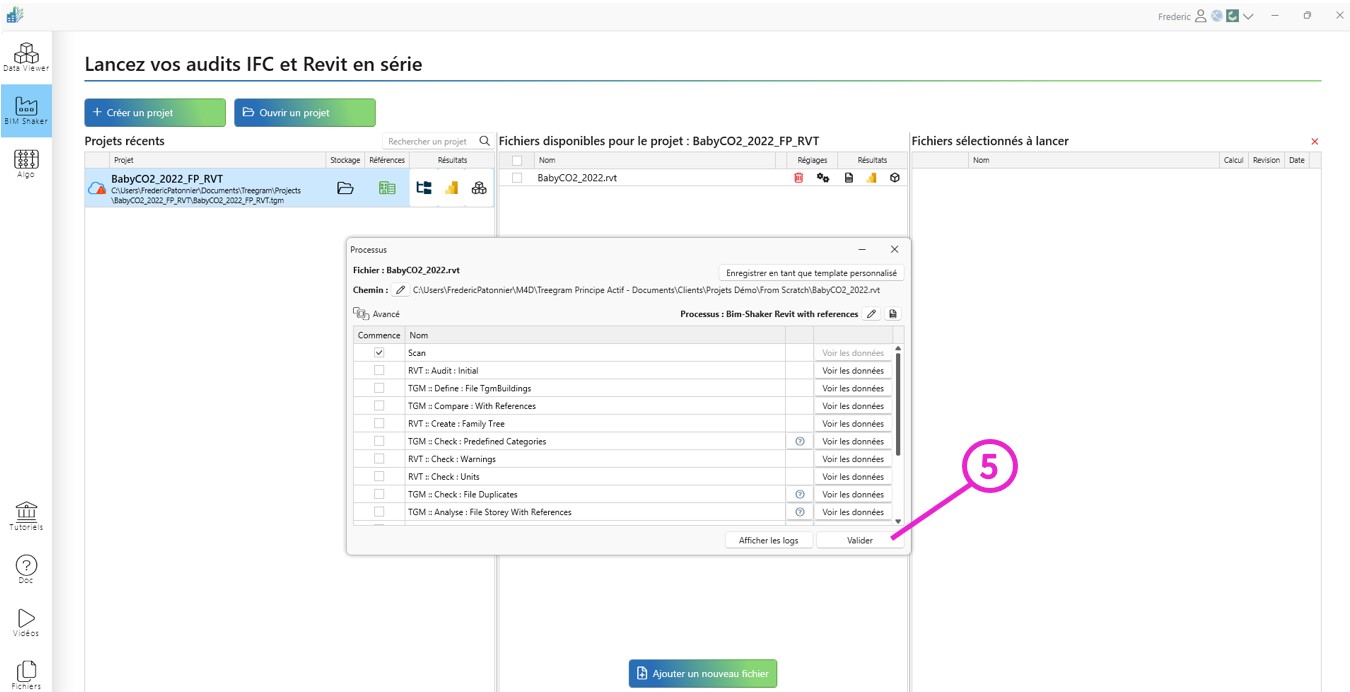1350x692 pixels.
Task: Click the Valider button
Action: [x=859, y=540]
